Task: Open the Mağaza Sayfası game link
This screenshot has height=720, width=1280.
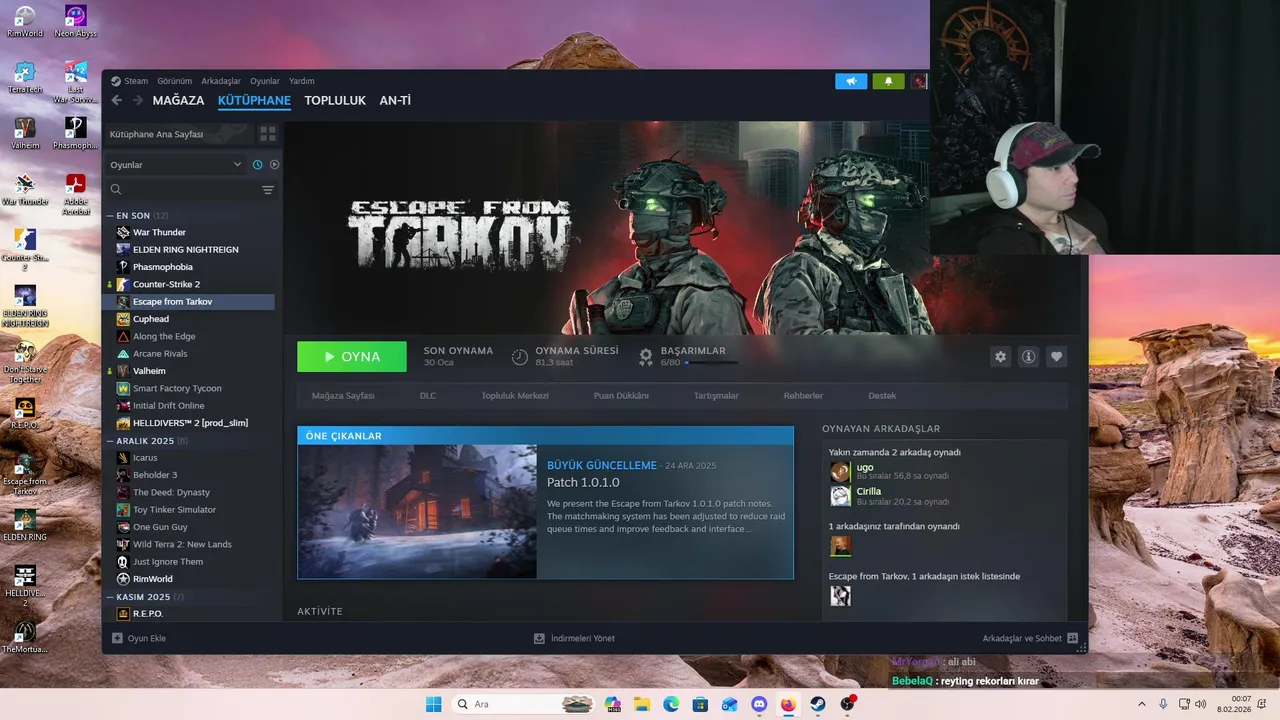Action: point(343,396)
